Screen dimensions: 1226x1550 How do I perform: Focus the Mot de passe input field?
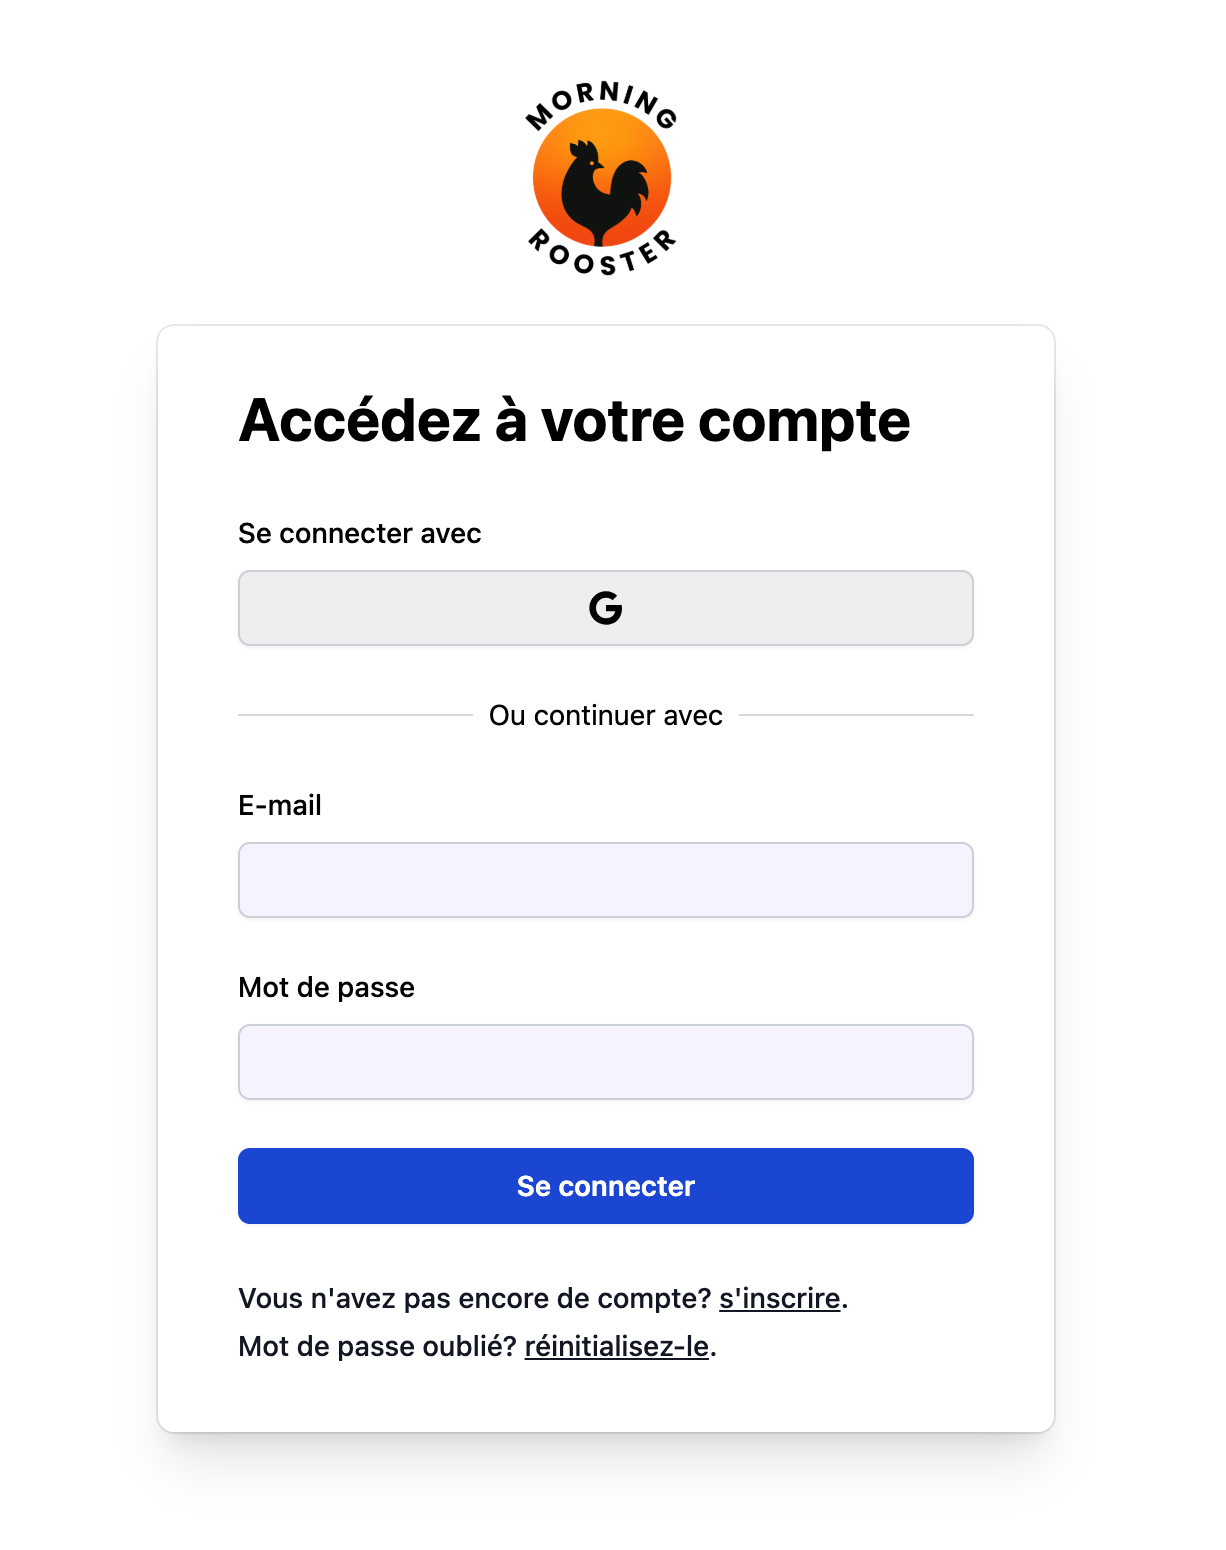[605, 1062]
